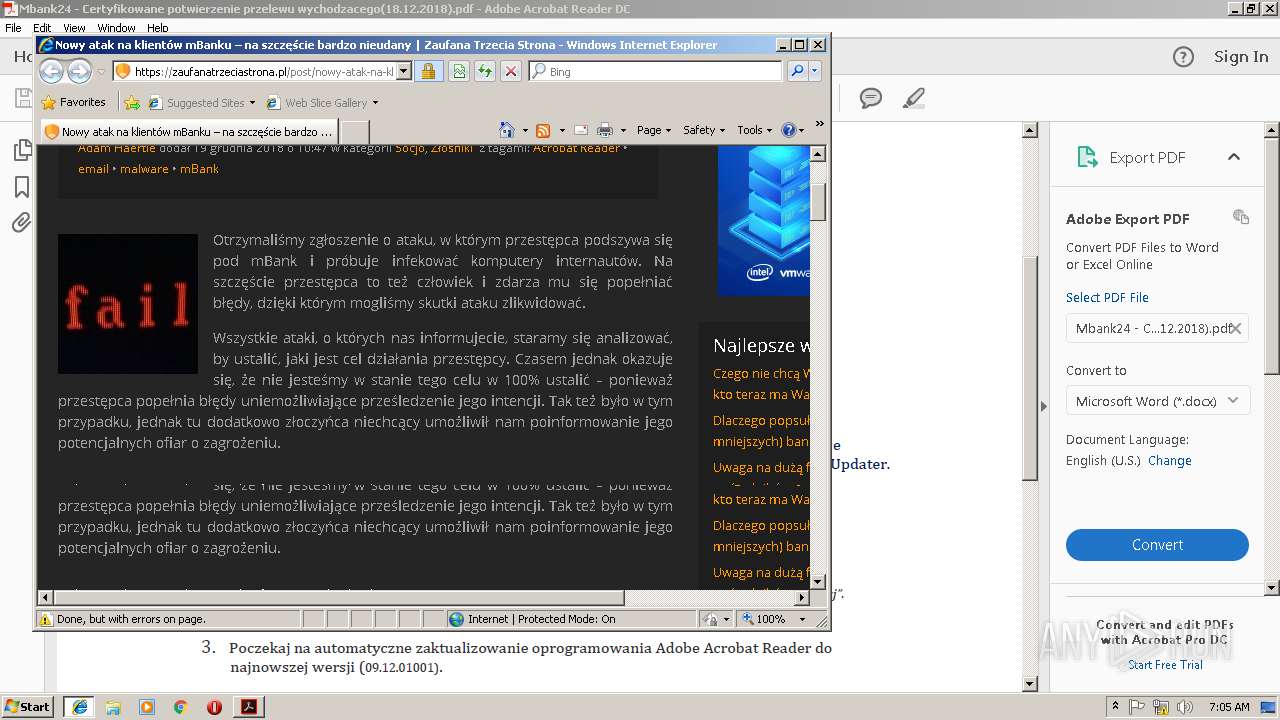Open the Edit menu in Acrobat
1280x720 pixels.
click(x=42, y=28)
